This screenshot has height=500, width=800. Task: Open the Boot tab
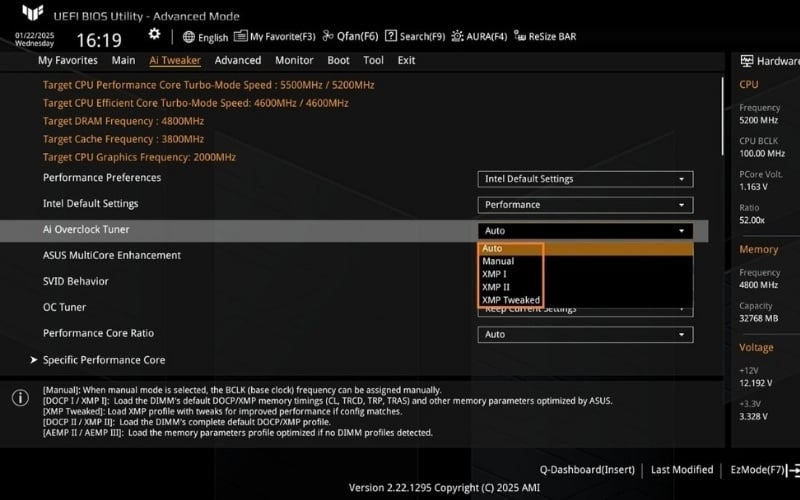coord(338,60)
